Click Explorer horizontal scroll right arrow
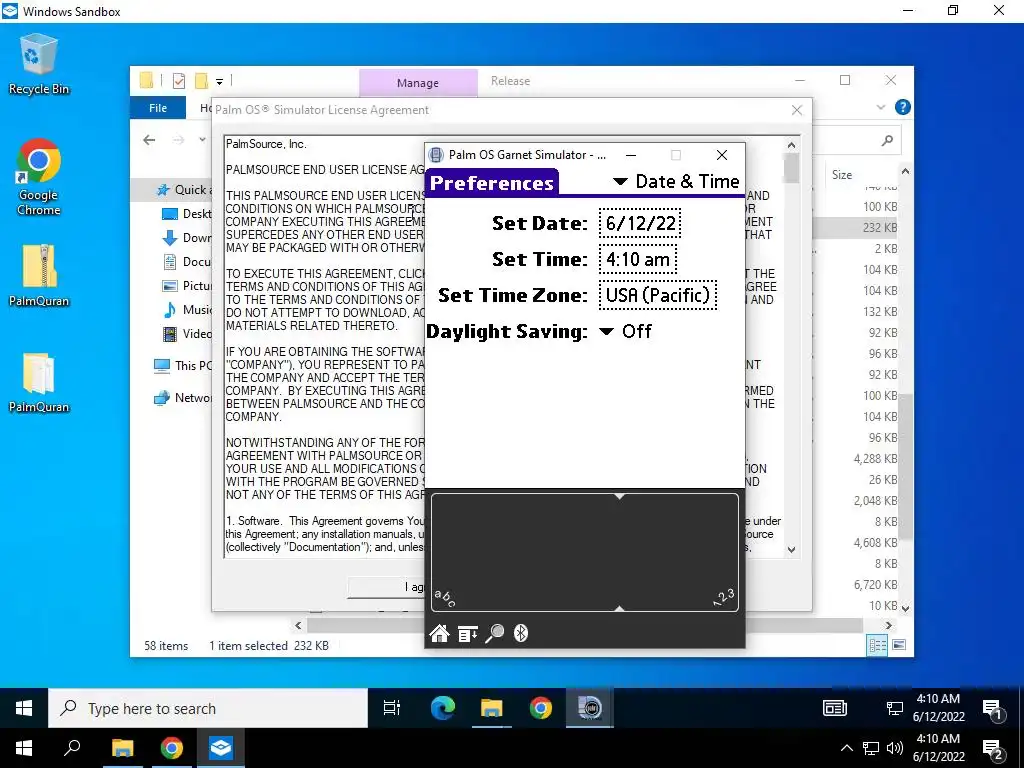 [x=888, y=625]
